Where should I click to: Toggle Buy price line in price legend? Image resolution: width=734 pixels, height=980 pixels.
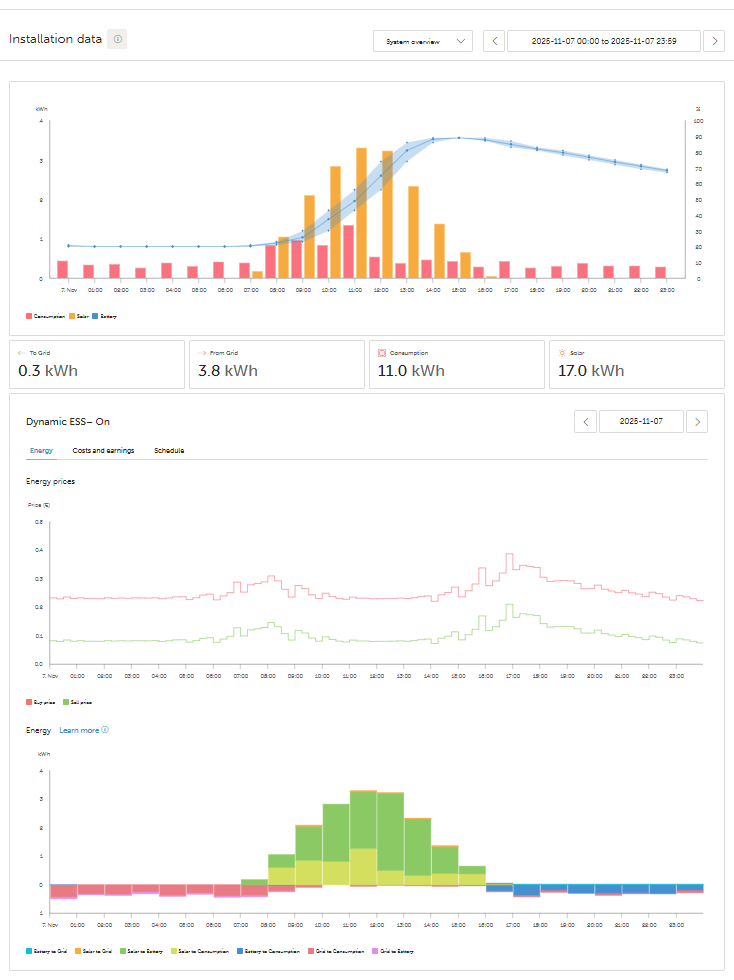pos(40,702)
